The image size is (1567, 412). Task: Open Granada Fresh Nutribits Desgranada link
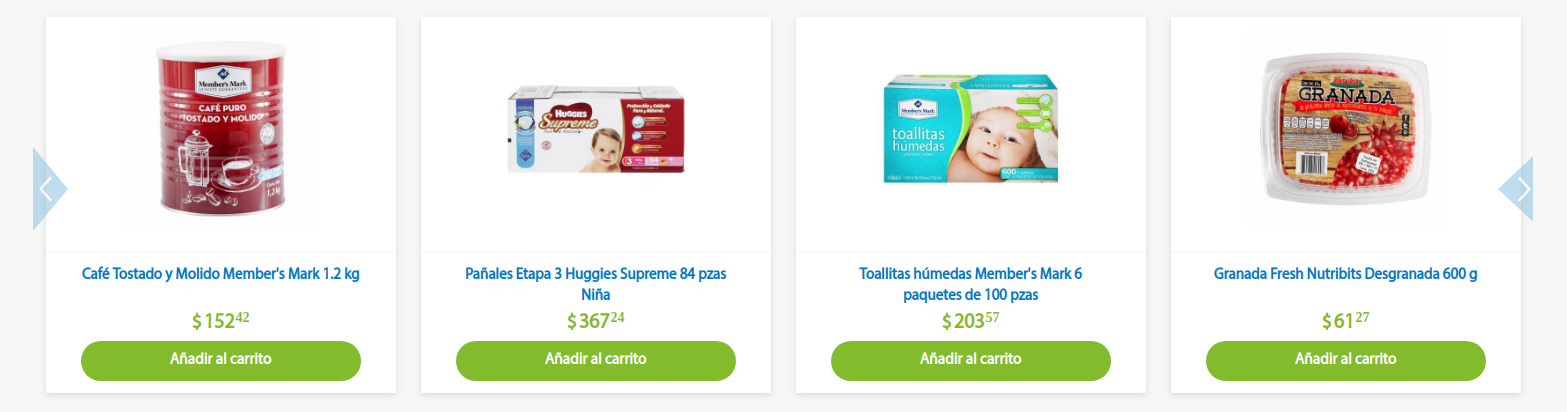(x=1346, y=274)
